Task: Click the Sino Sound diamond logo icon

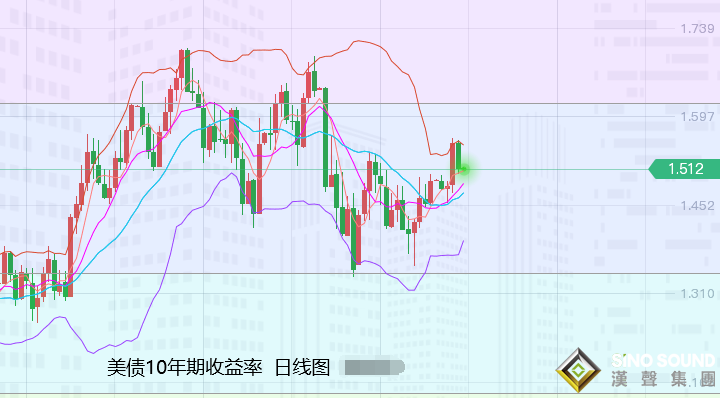Action: 578,370
